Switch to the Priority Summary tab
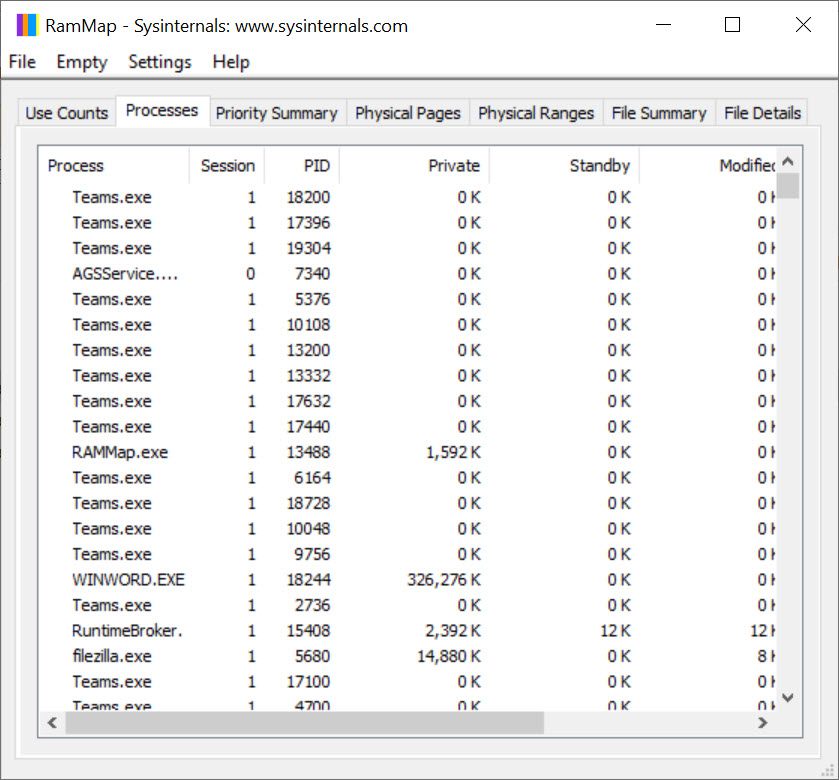Viewport: 839px width, 780px height. (x=277, y=113)
